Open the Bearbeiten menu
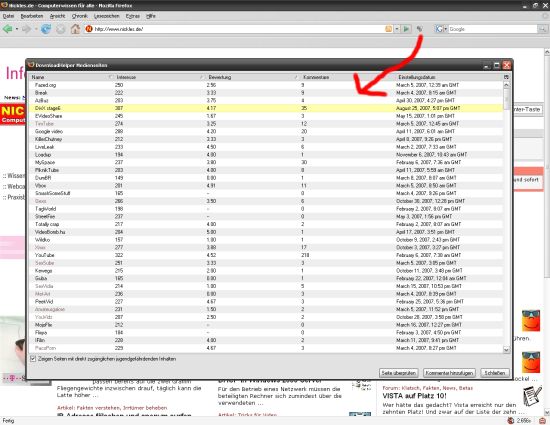Image resolution: width=550 pixels, height=425 pixels. (x=32, y=16)
